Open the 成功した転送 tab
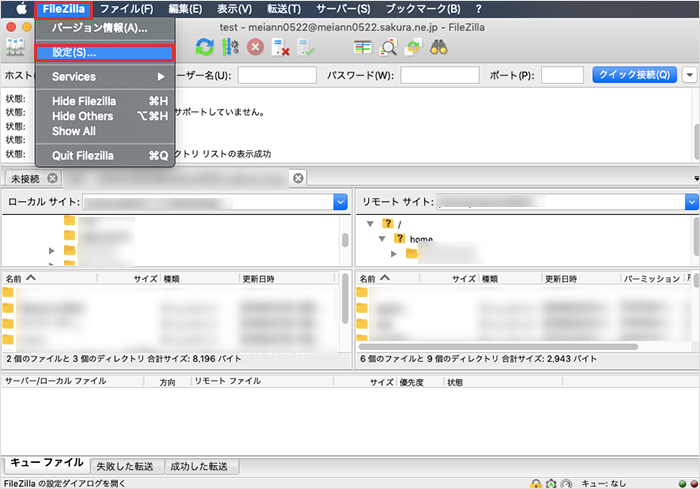This screenshot has height=489, width=700. (x=198, y=466)
